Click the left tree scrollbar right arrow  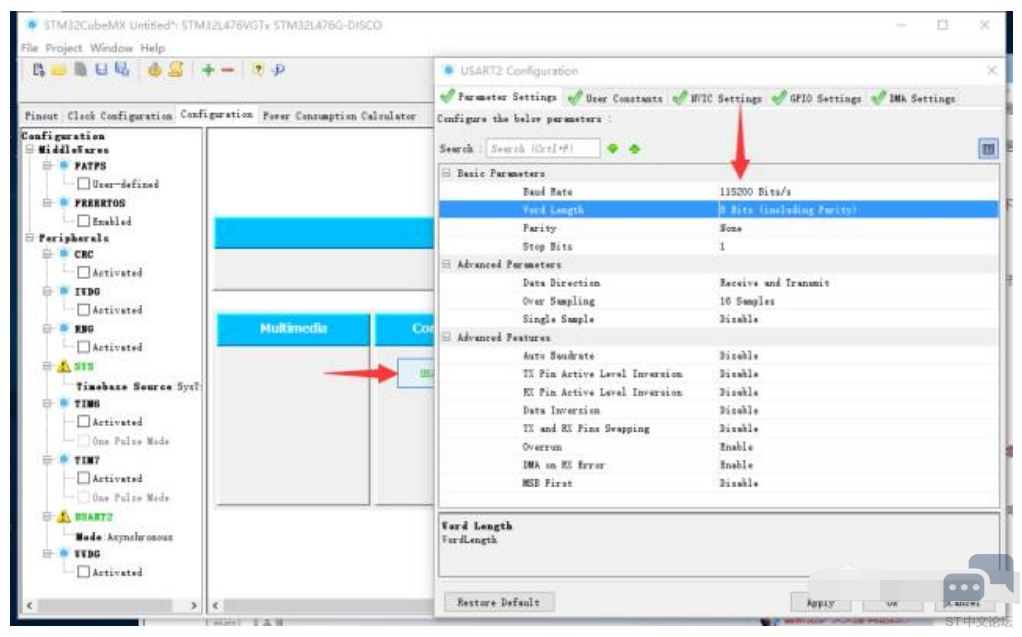[193, 605]
